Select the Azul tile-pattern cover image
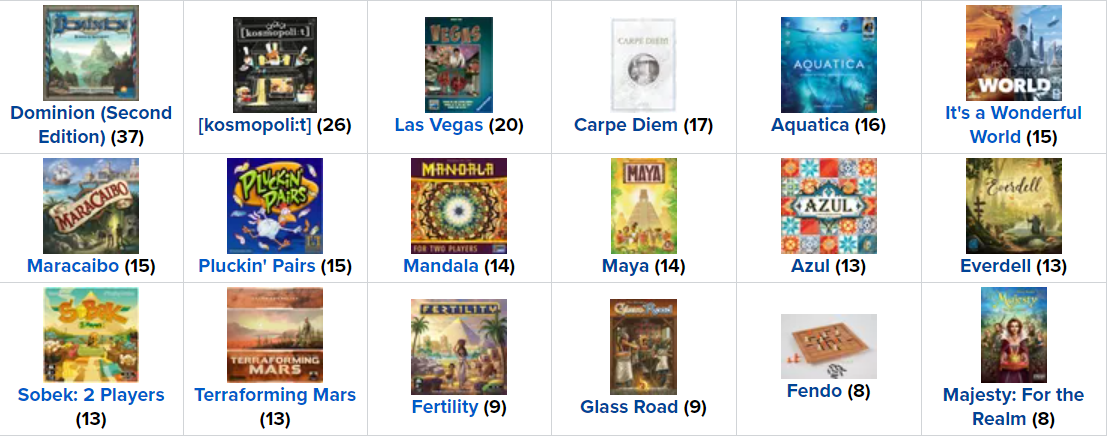The width and height of the screenshot is (1108, 436). click(828, 206)
